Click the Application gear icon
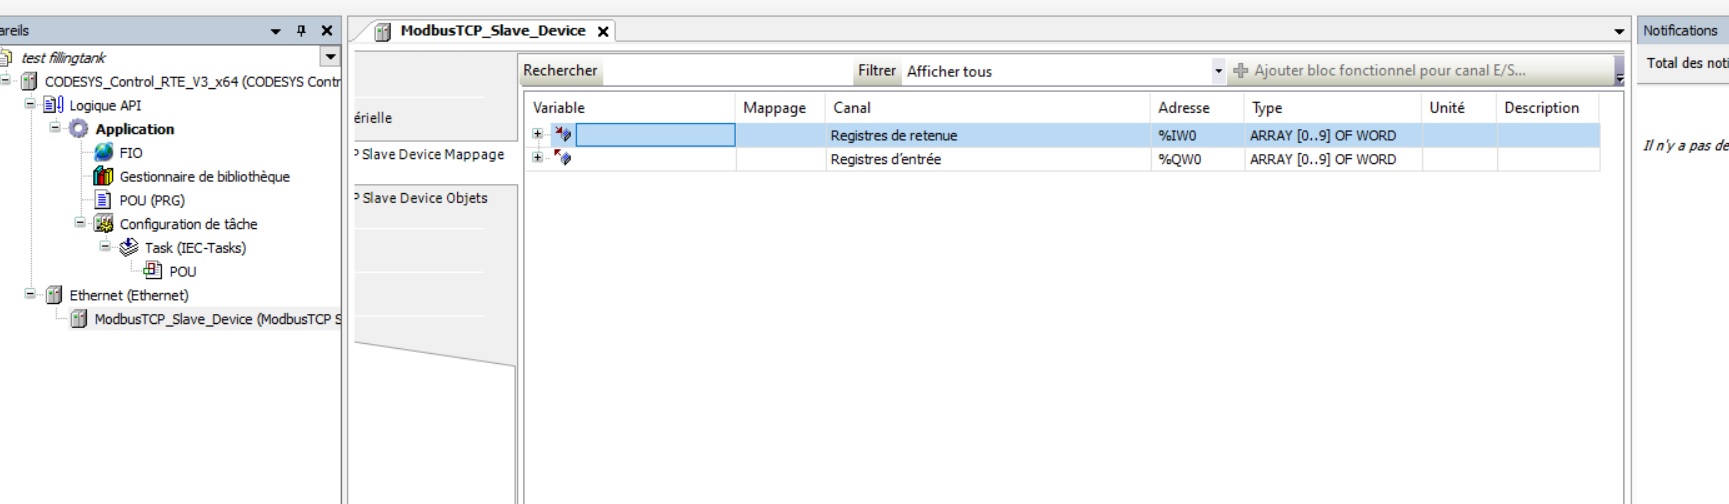This screenshot has width=1729, height=504. 79,129
